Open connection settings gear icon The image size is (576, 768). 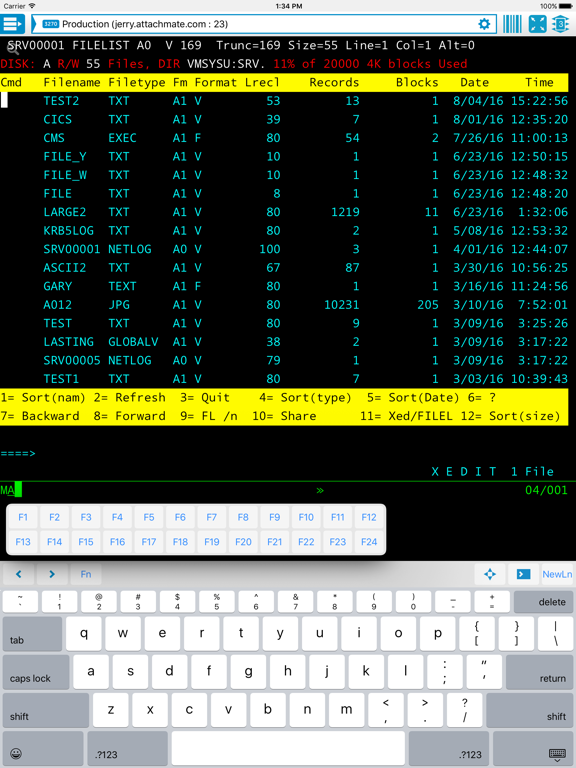pos(484,24)
